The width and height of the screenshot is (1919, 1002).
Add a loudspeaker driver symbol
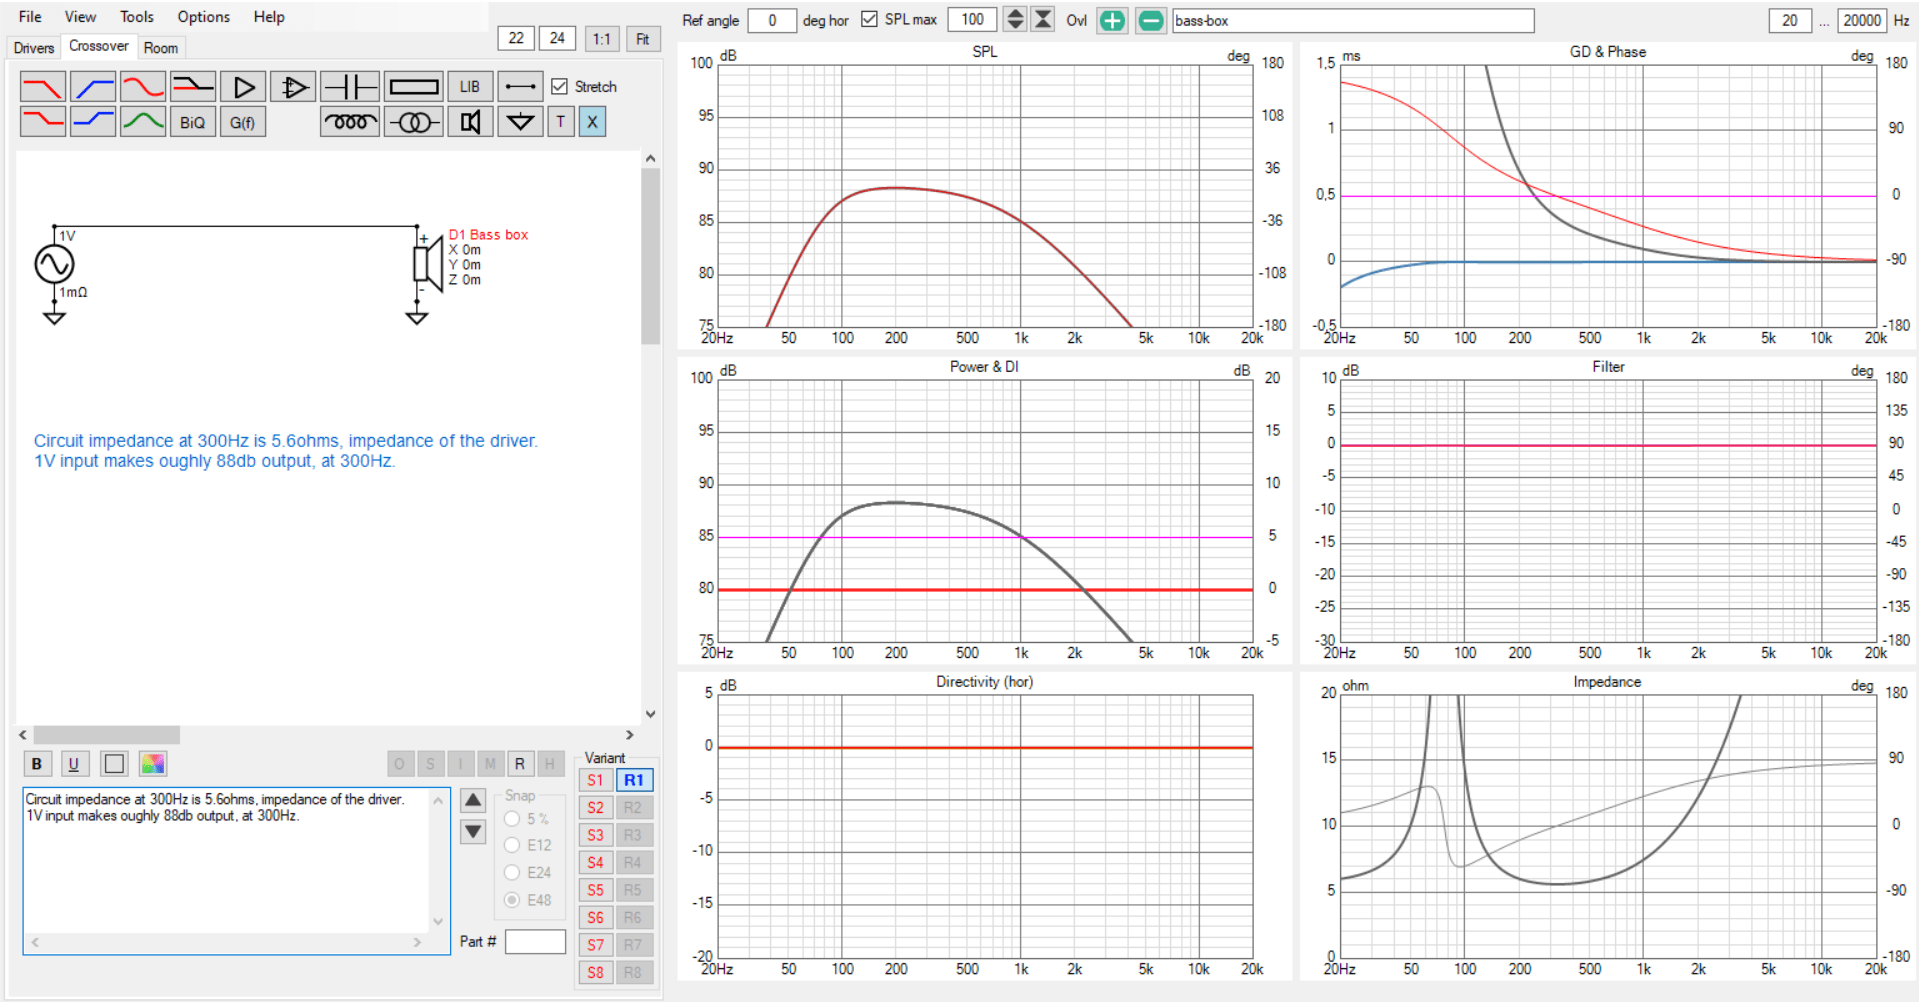470,122
